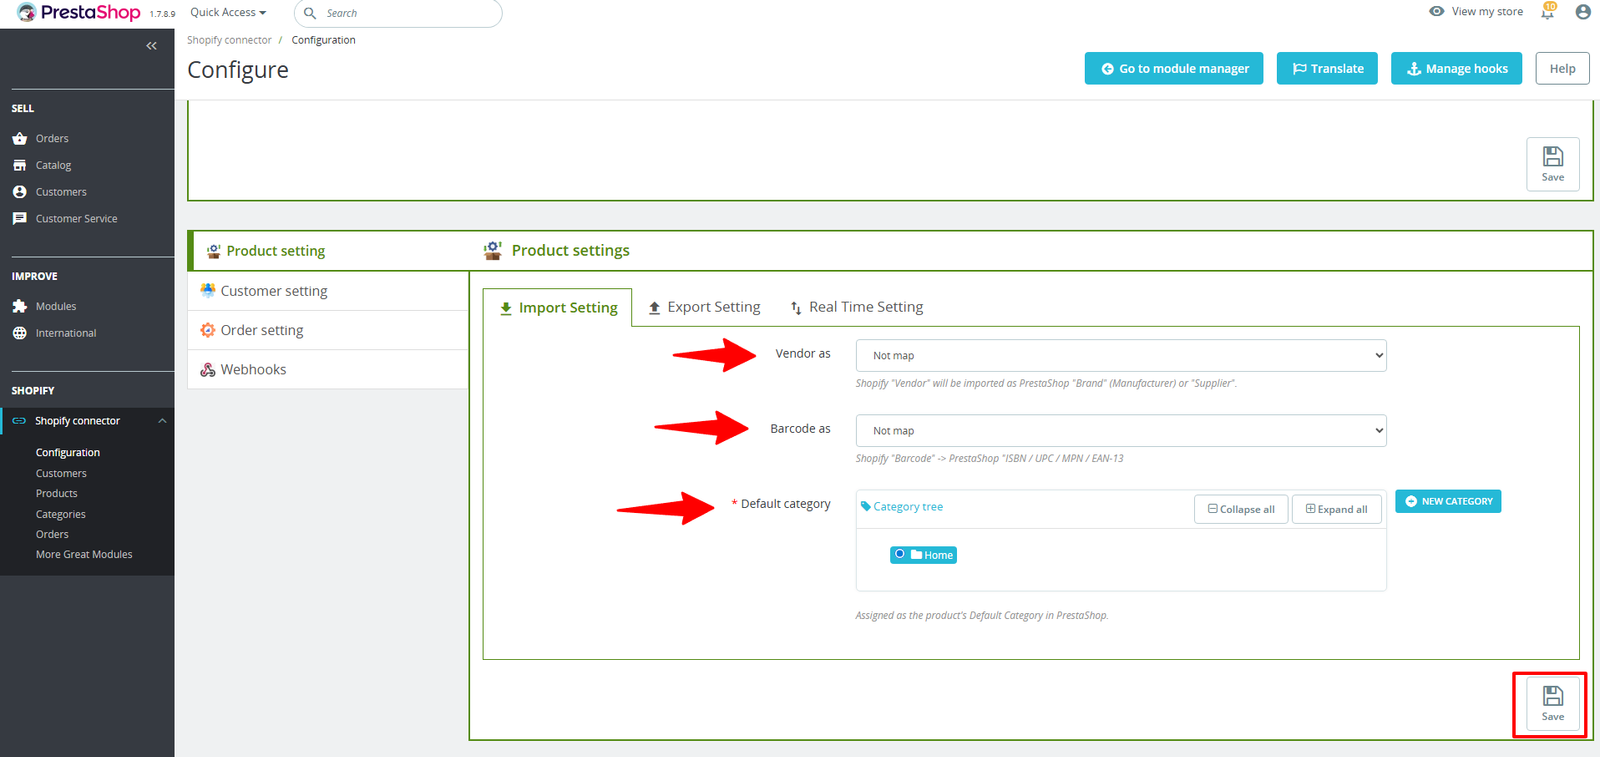
Task: Click the Orders basket icon in sidebar
Action: click(x=20, y=139)
